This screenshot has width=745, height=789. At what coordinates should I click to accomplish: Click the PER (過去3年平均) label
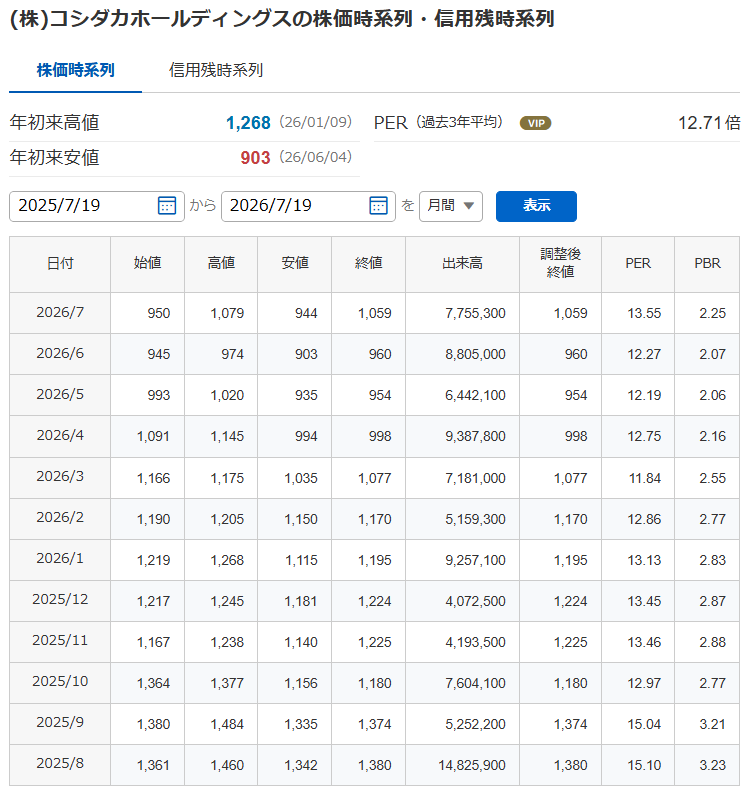[x=438, y=123]
